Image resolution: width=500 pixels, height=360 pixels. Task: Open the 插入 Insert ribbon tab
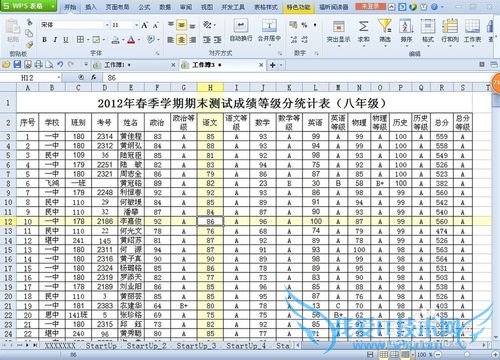(90, 7)
